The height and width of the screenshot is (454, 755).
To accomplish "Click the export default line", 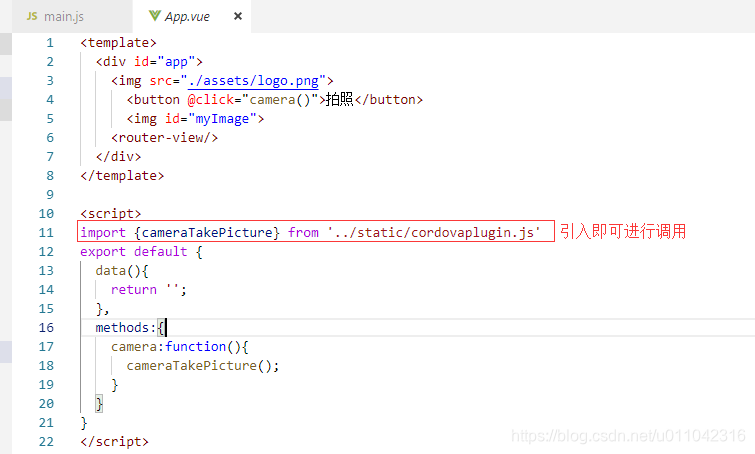I will 142,251.
